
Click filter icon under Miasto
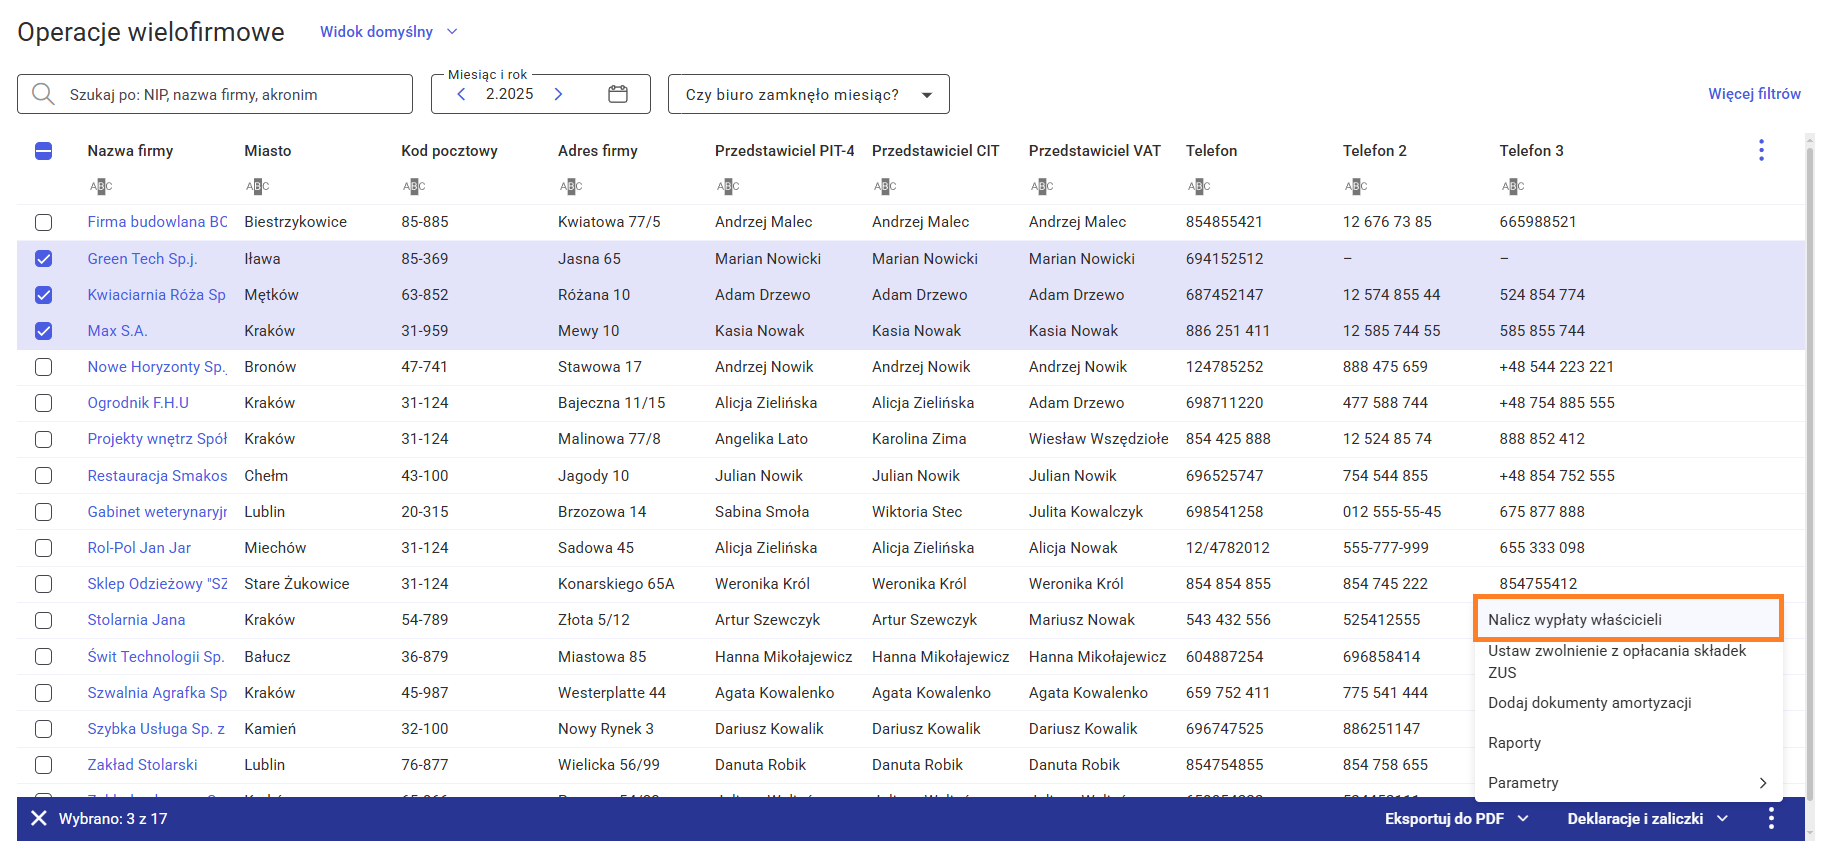click(258, 186)
